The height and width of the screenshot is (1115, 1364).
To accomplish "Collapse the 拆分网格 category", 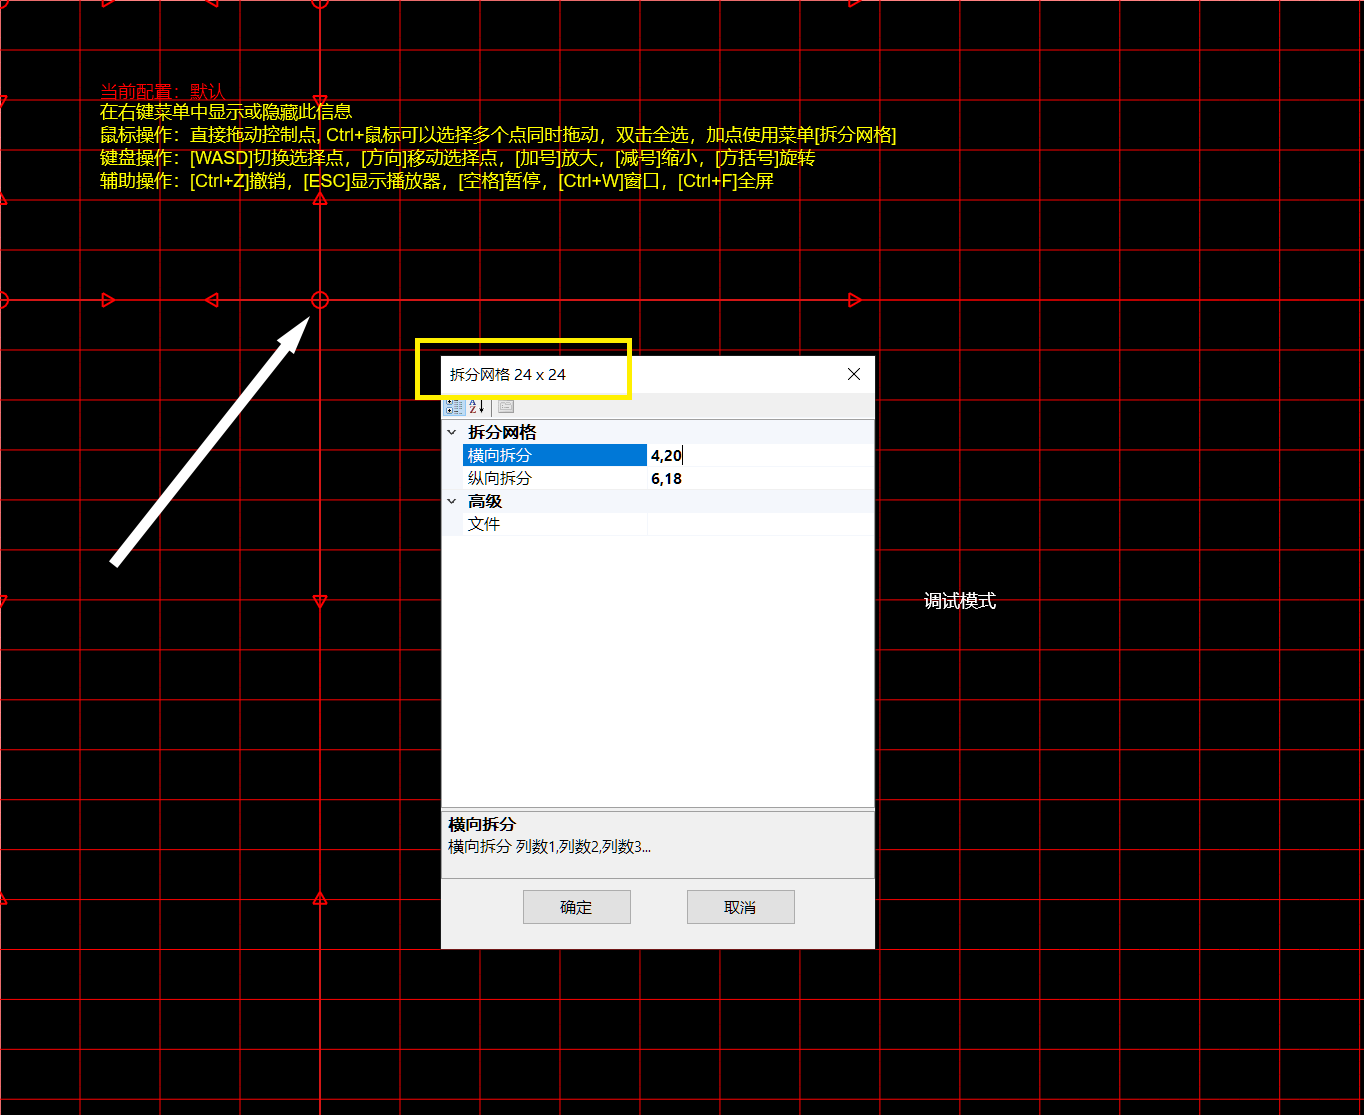I will [452, 432].
